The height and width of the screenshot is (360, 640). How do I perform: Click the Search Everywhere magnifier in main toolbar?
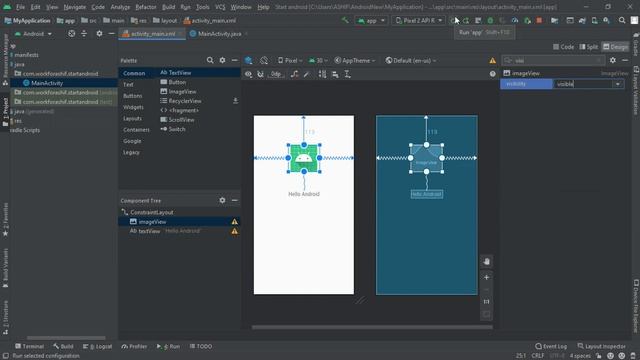click(x=622, y=20)
